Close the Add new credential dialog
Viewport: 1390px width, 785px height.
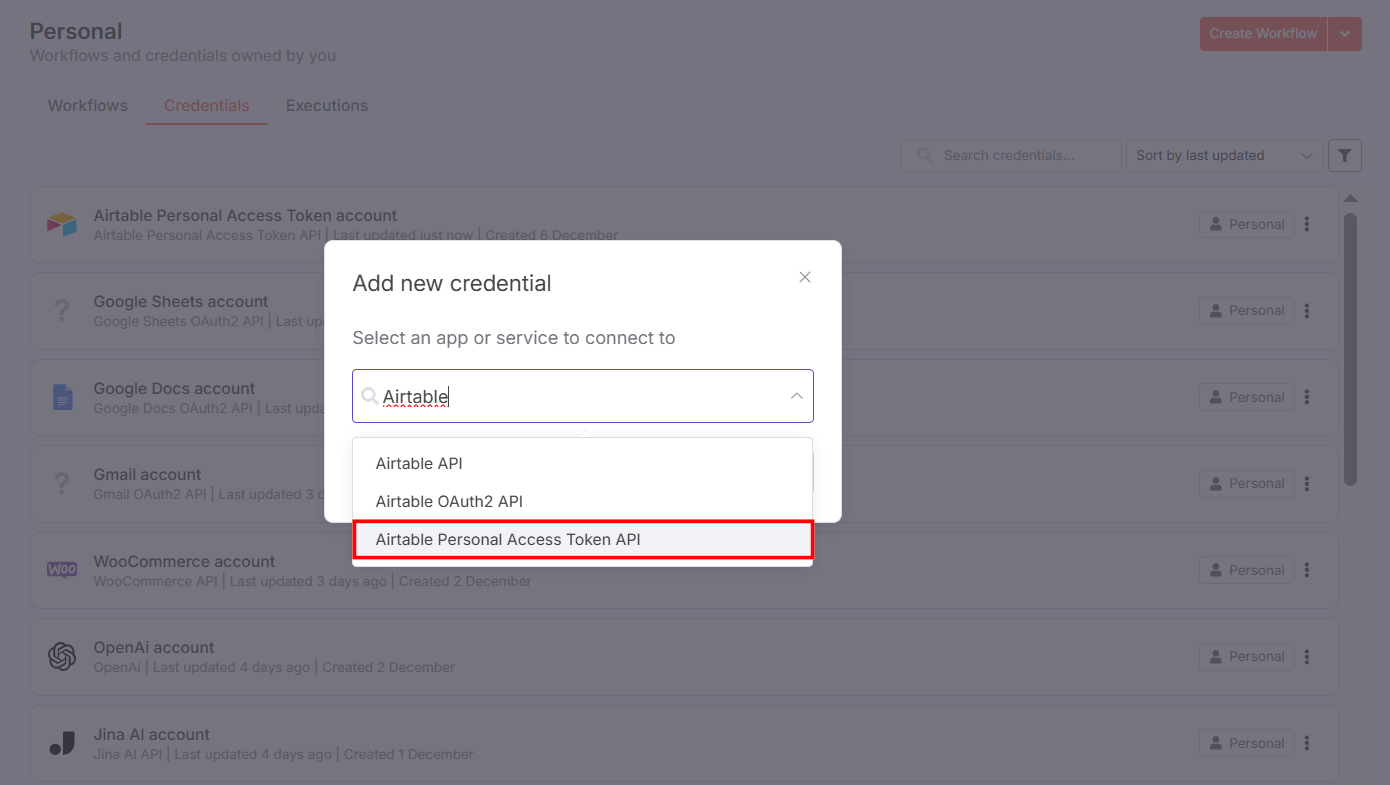(805, 277)
